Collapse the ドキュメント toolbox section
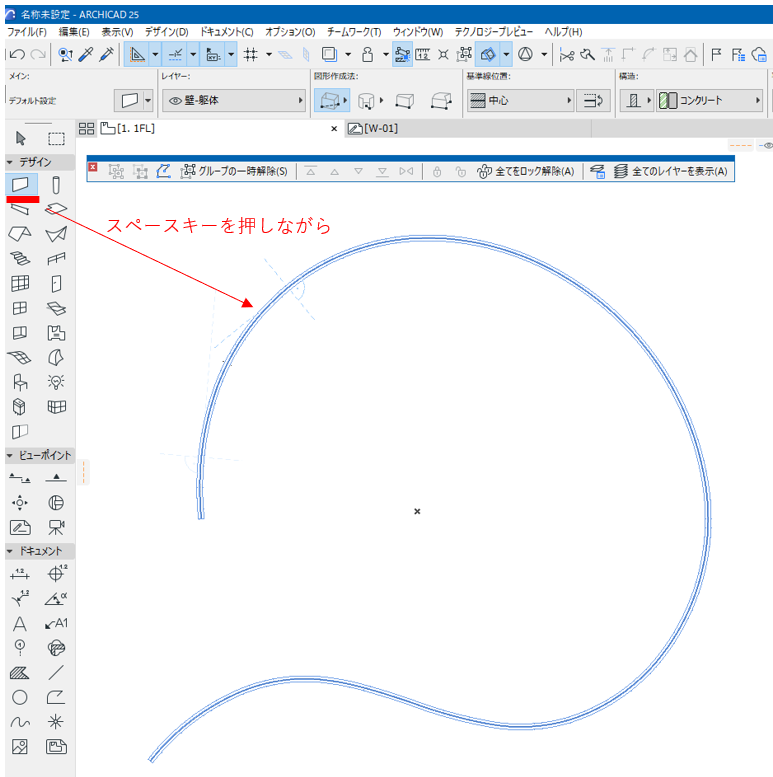 9,551
